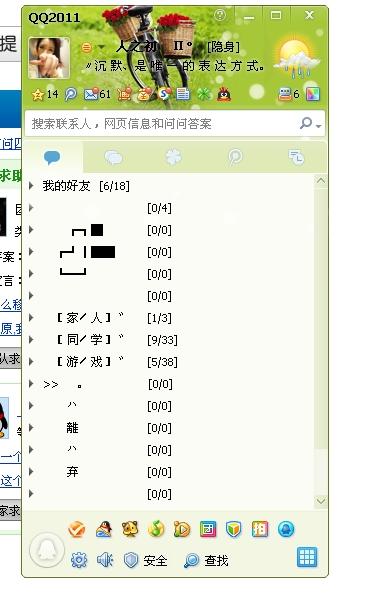The height and width of the screenshot is (608, 378).
Task: Open the Paipai 拍 icon at bottom
Action: tap(259, 529)
